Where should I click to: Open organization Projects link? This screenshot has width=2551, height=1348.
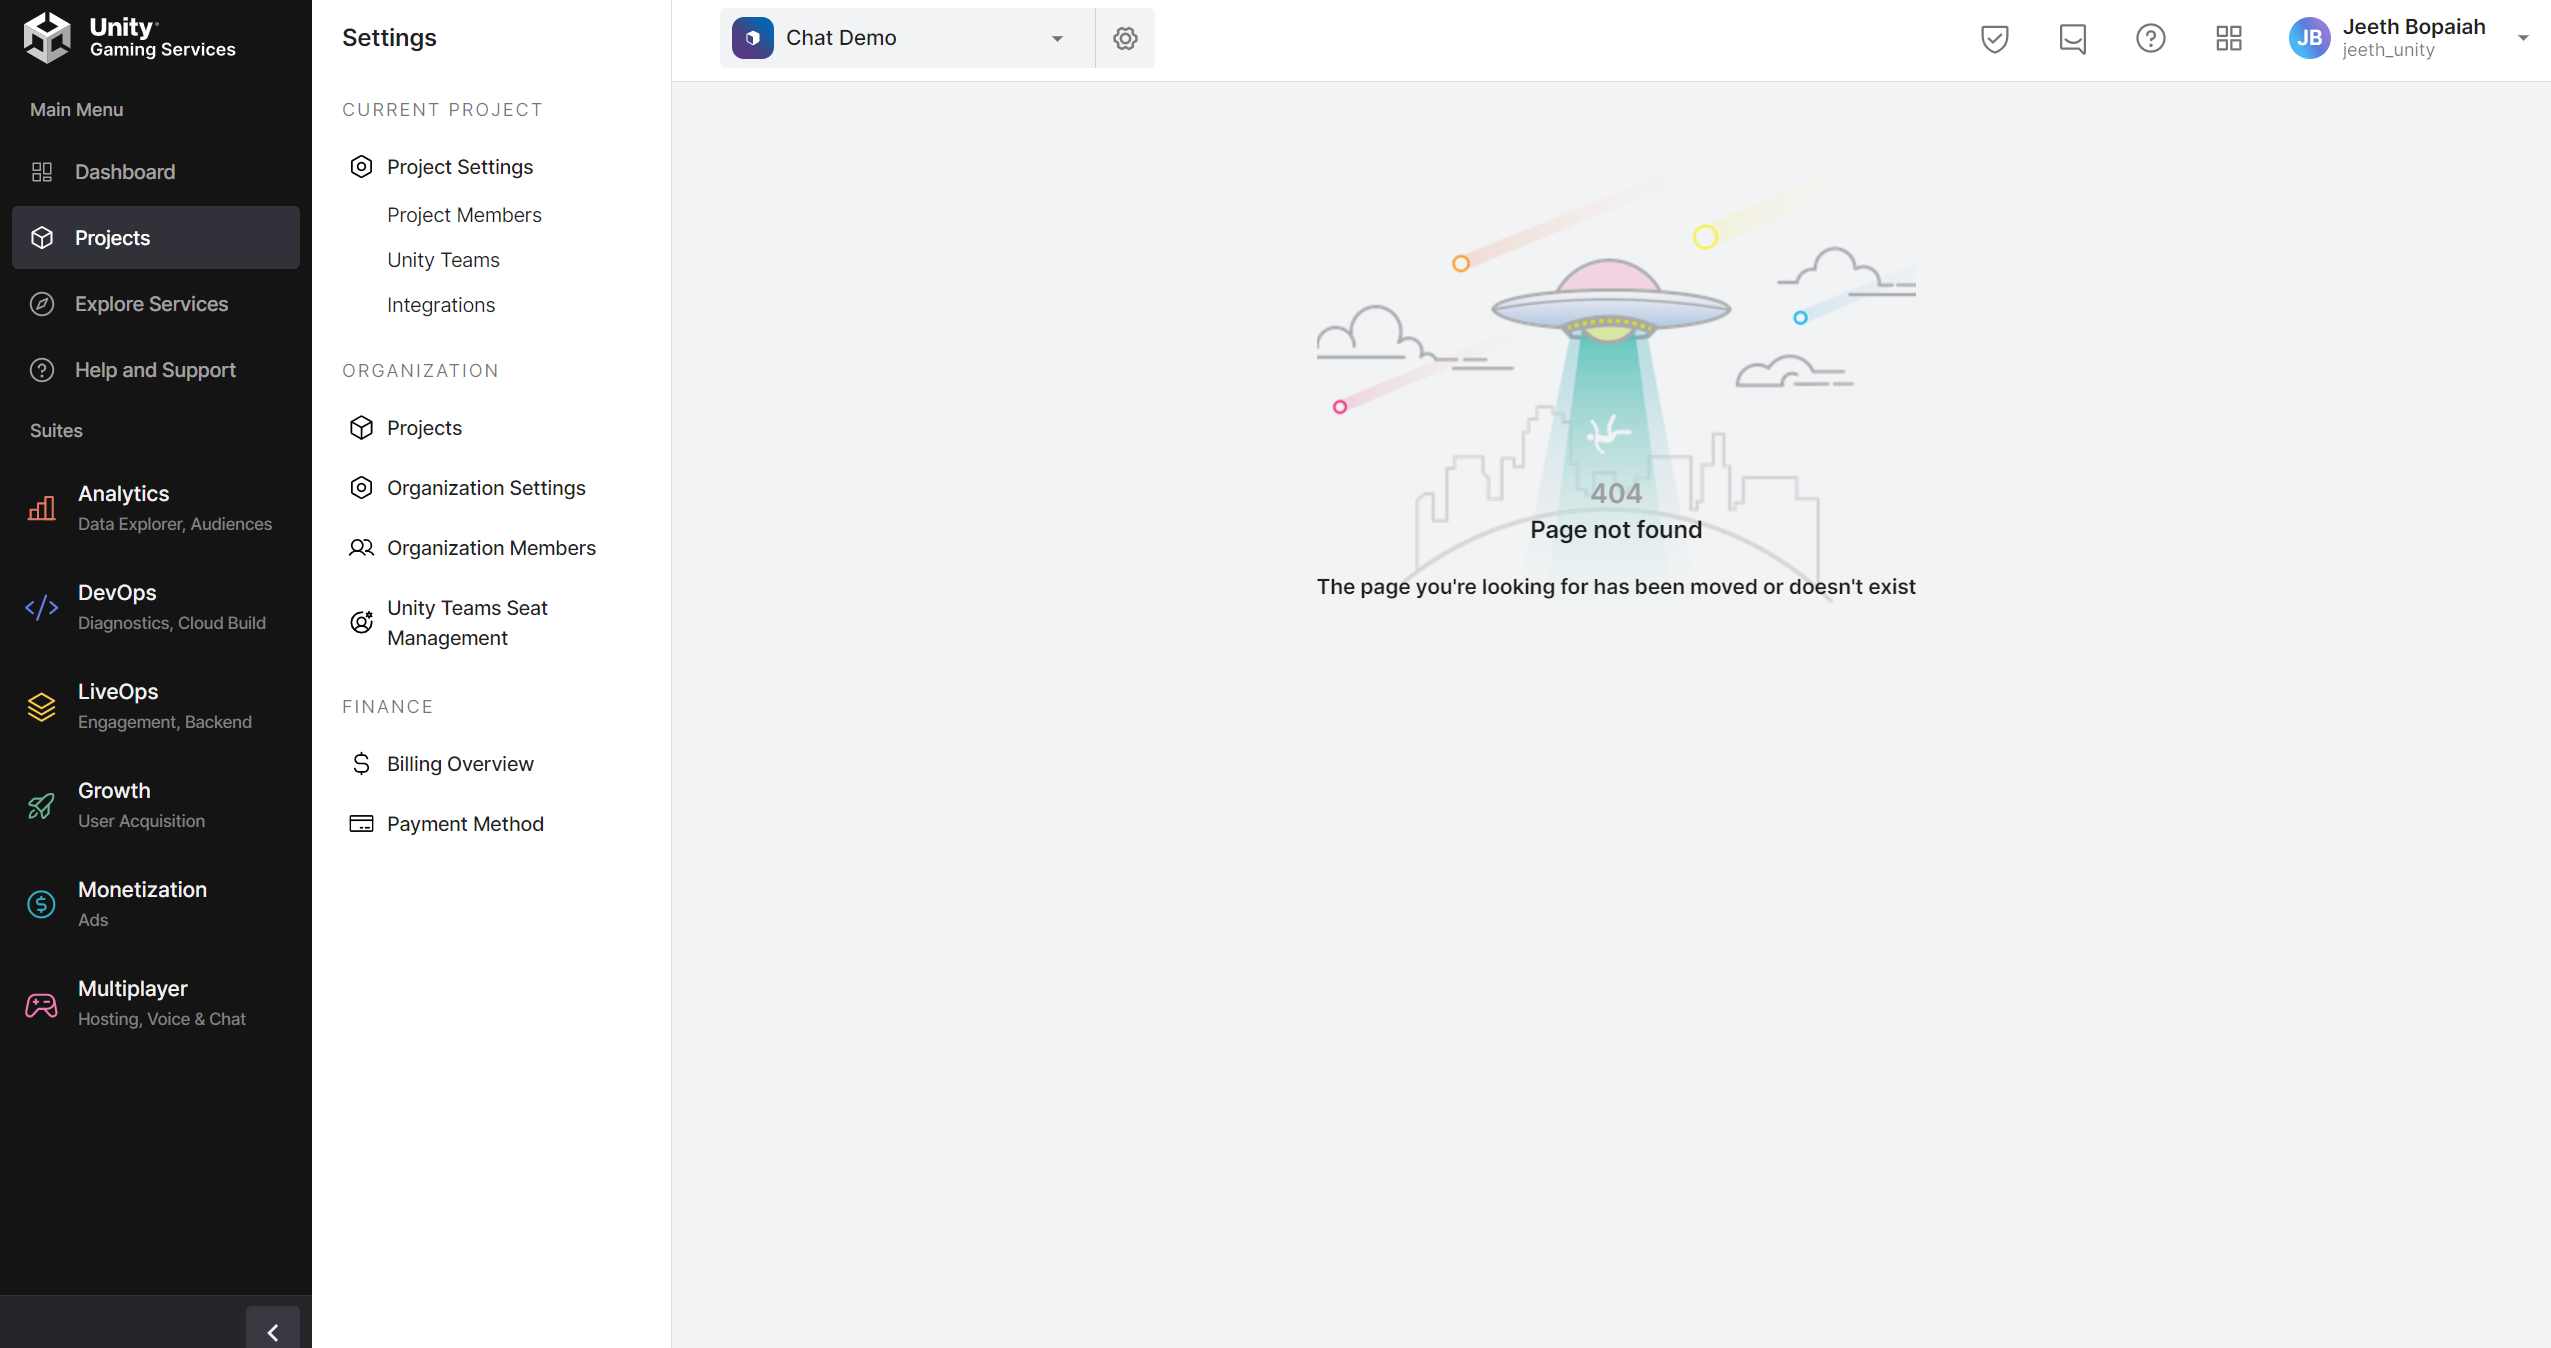[x=424, y=428]
